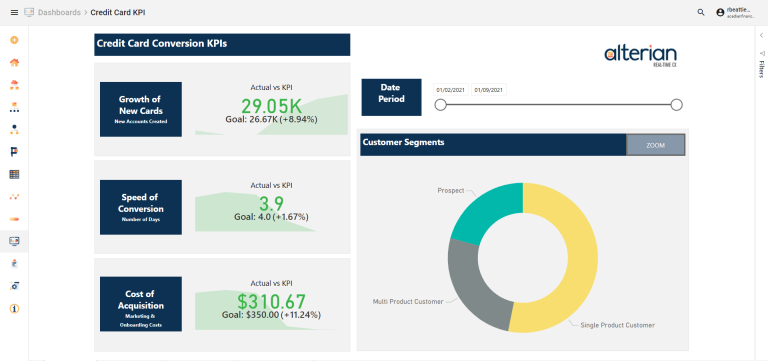Select the active dashboard monitor sidebar icon
This screenshot has height=361, width=768.
pyautogui.click(x=14, y=241)
